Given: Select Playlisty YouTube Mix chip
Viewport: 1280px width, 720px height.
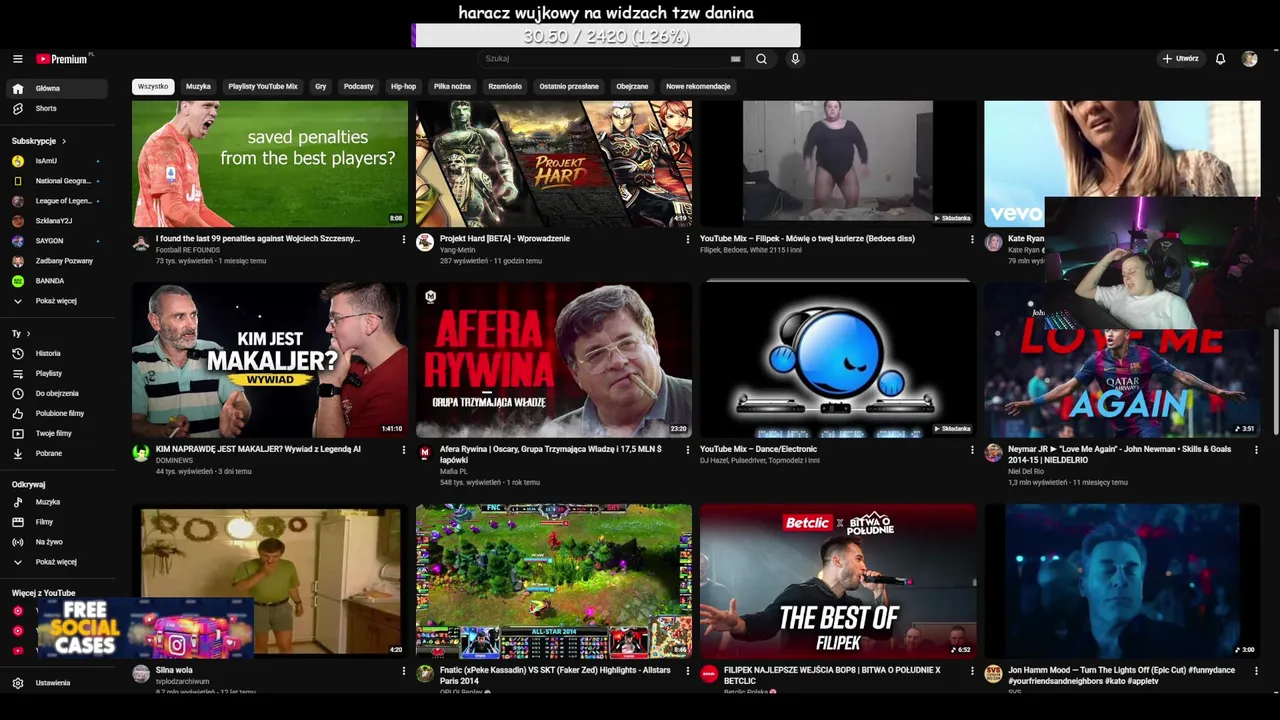Looking at the screenshot, I should click(263, 86).
